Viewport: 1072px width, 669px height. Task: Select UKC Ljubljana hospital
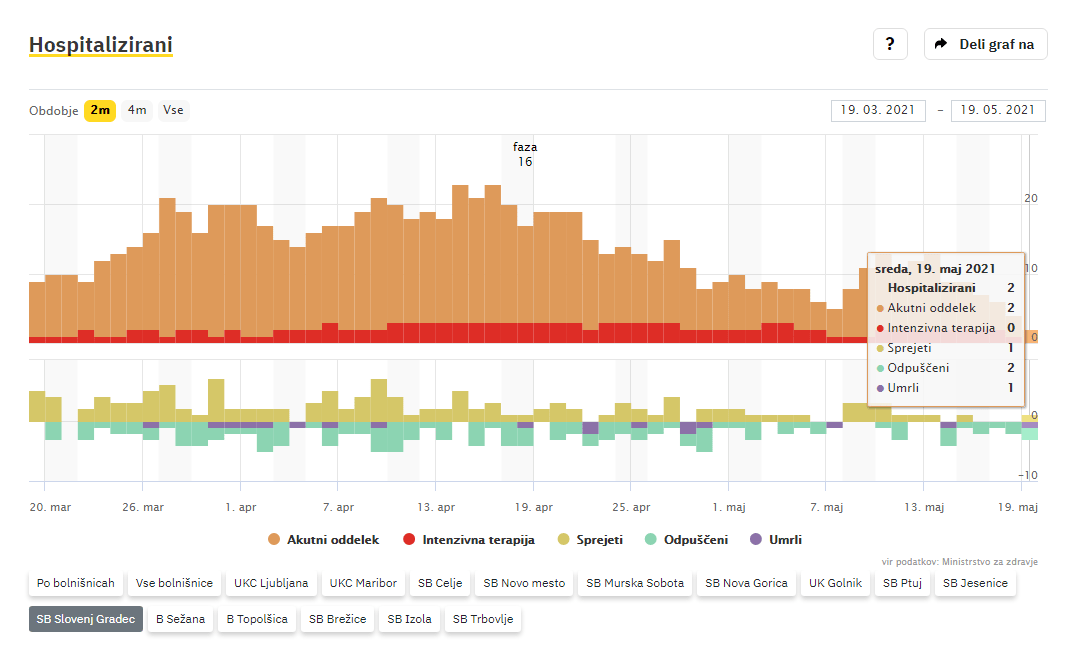click(x=271, y=583)
